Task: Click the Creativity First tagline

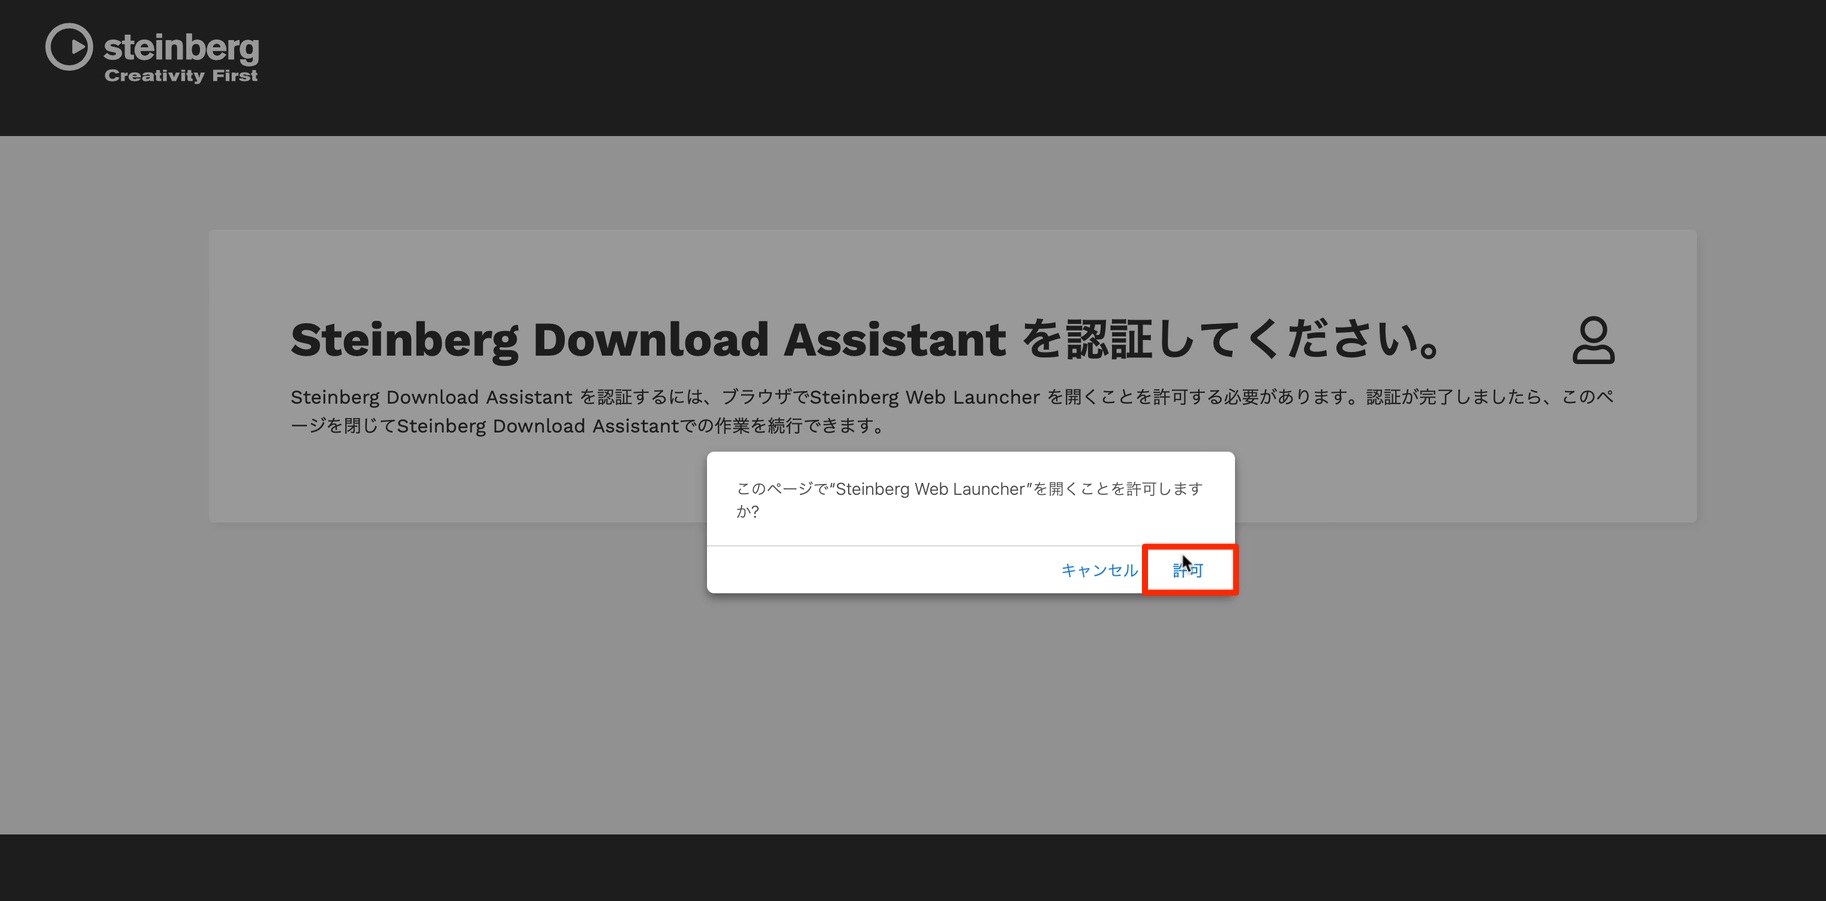Action: point(181,76)
